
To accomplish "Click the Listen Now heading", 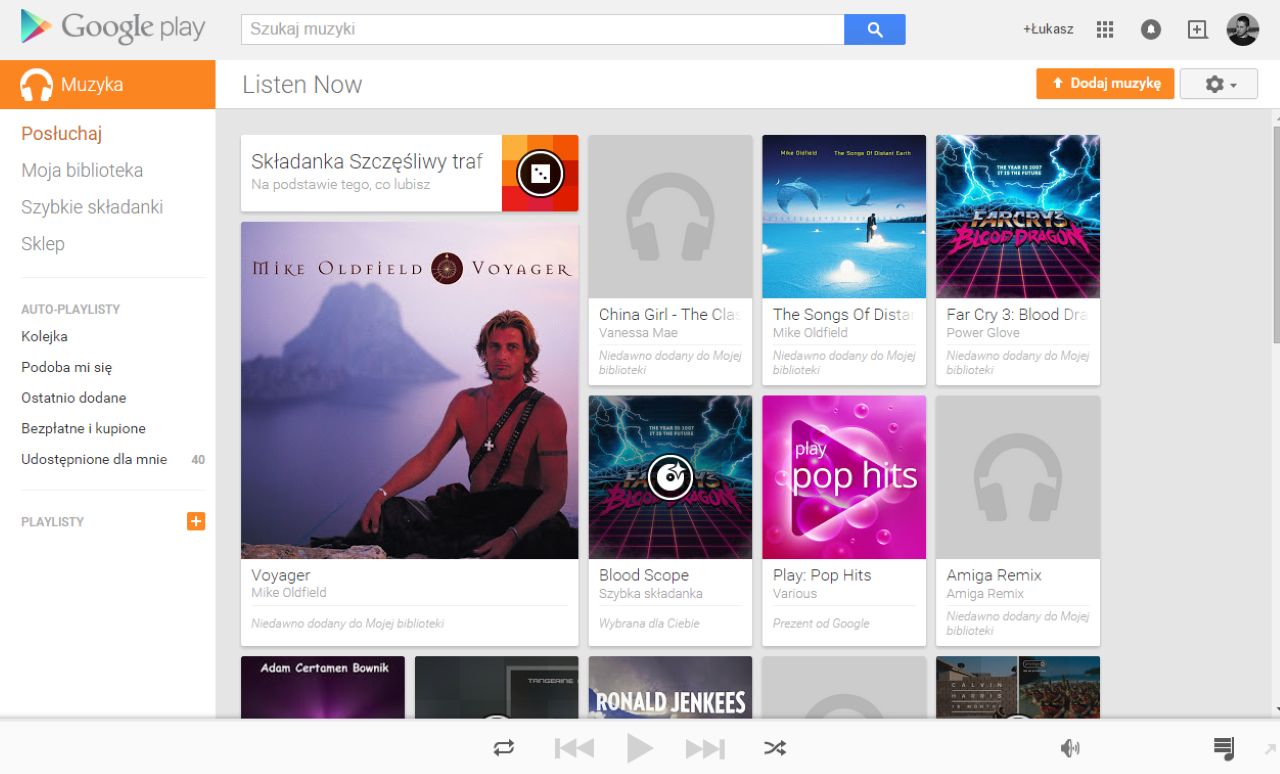I will click(x=302, y=85).
